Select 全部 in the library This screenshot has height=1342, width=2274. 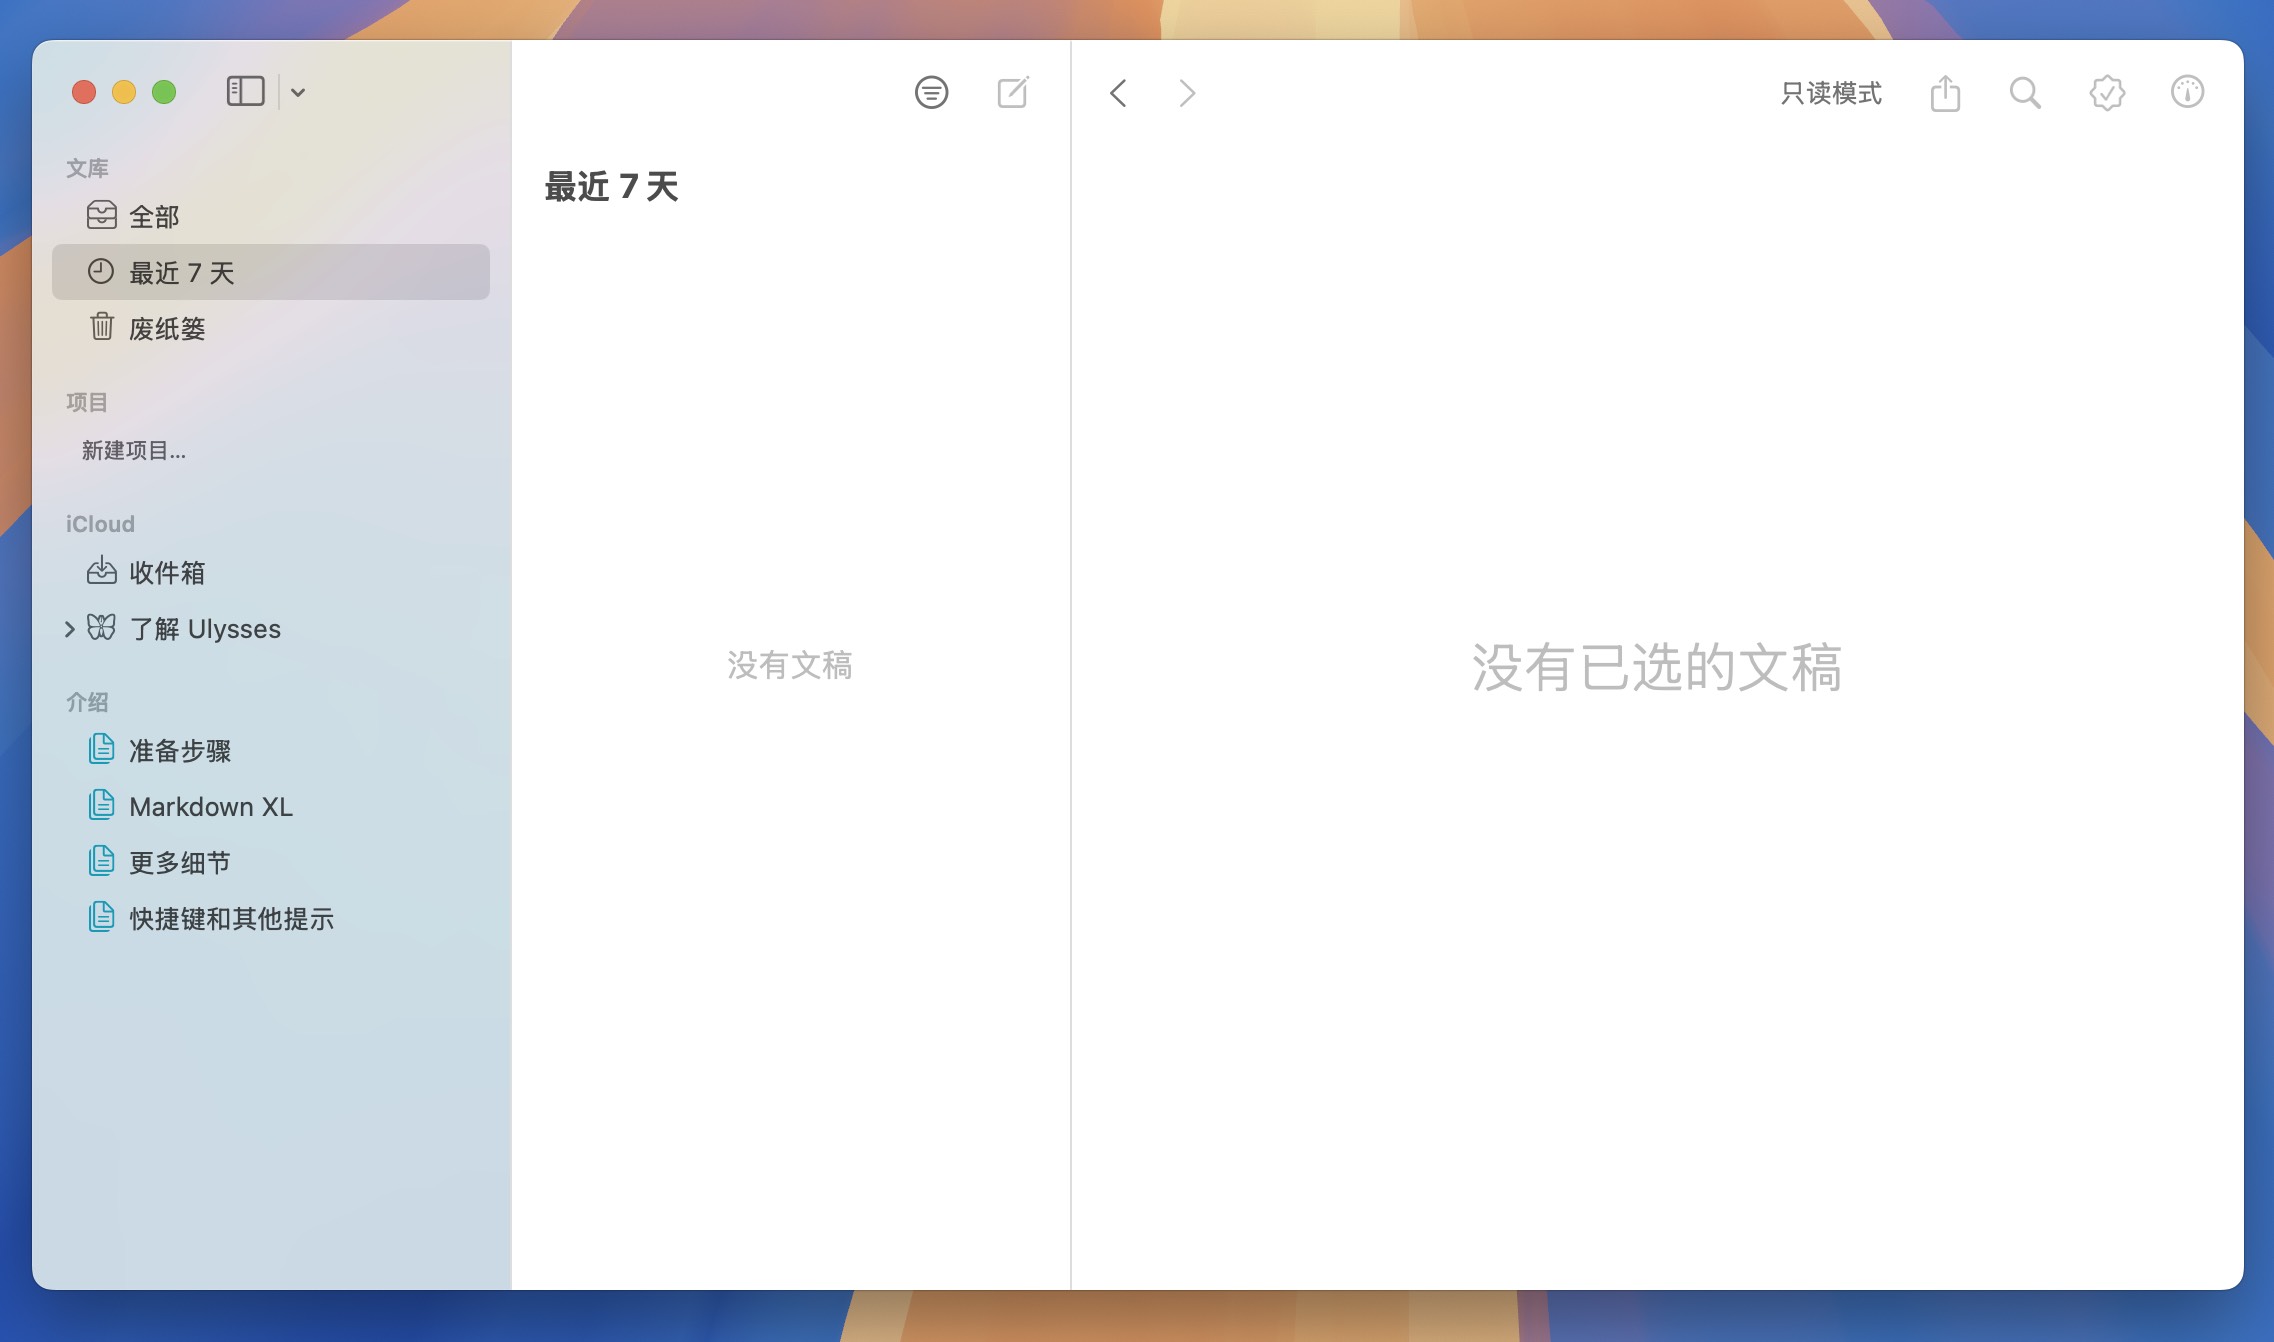(x=271, y=216)
